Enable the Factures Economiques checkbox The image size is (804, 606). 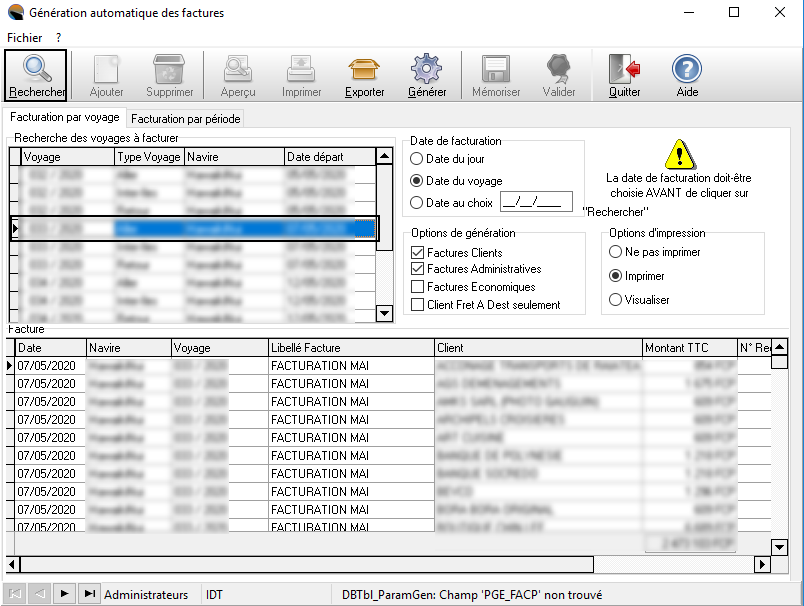click(418, 287)
